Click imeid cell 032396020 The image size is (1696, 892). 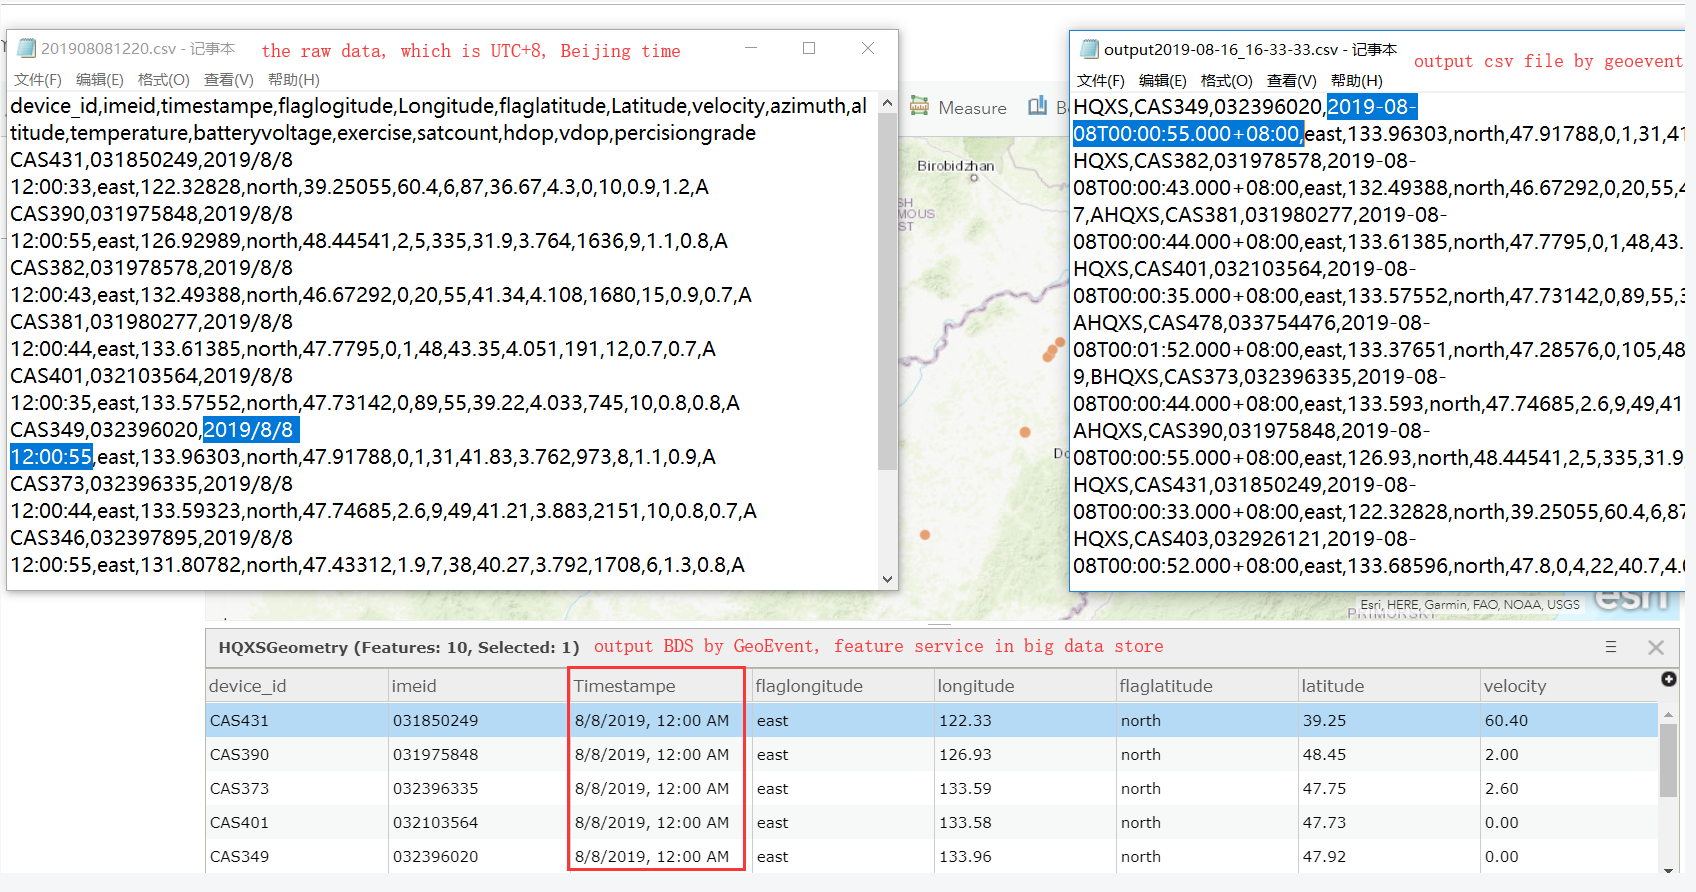coord(479,856)
